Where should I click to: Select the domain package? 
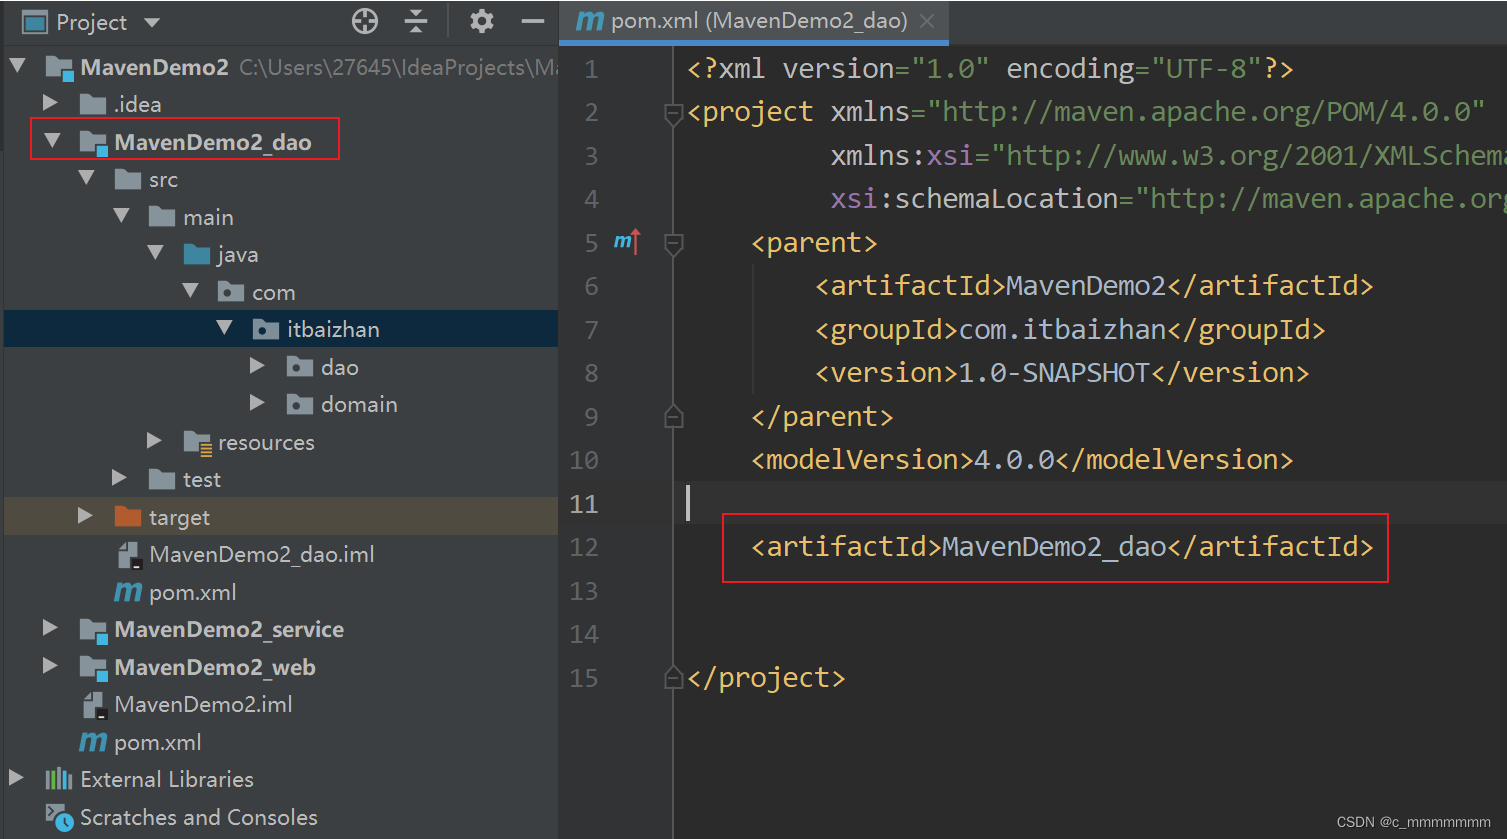359,404
